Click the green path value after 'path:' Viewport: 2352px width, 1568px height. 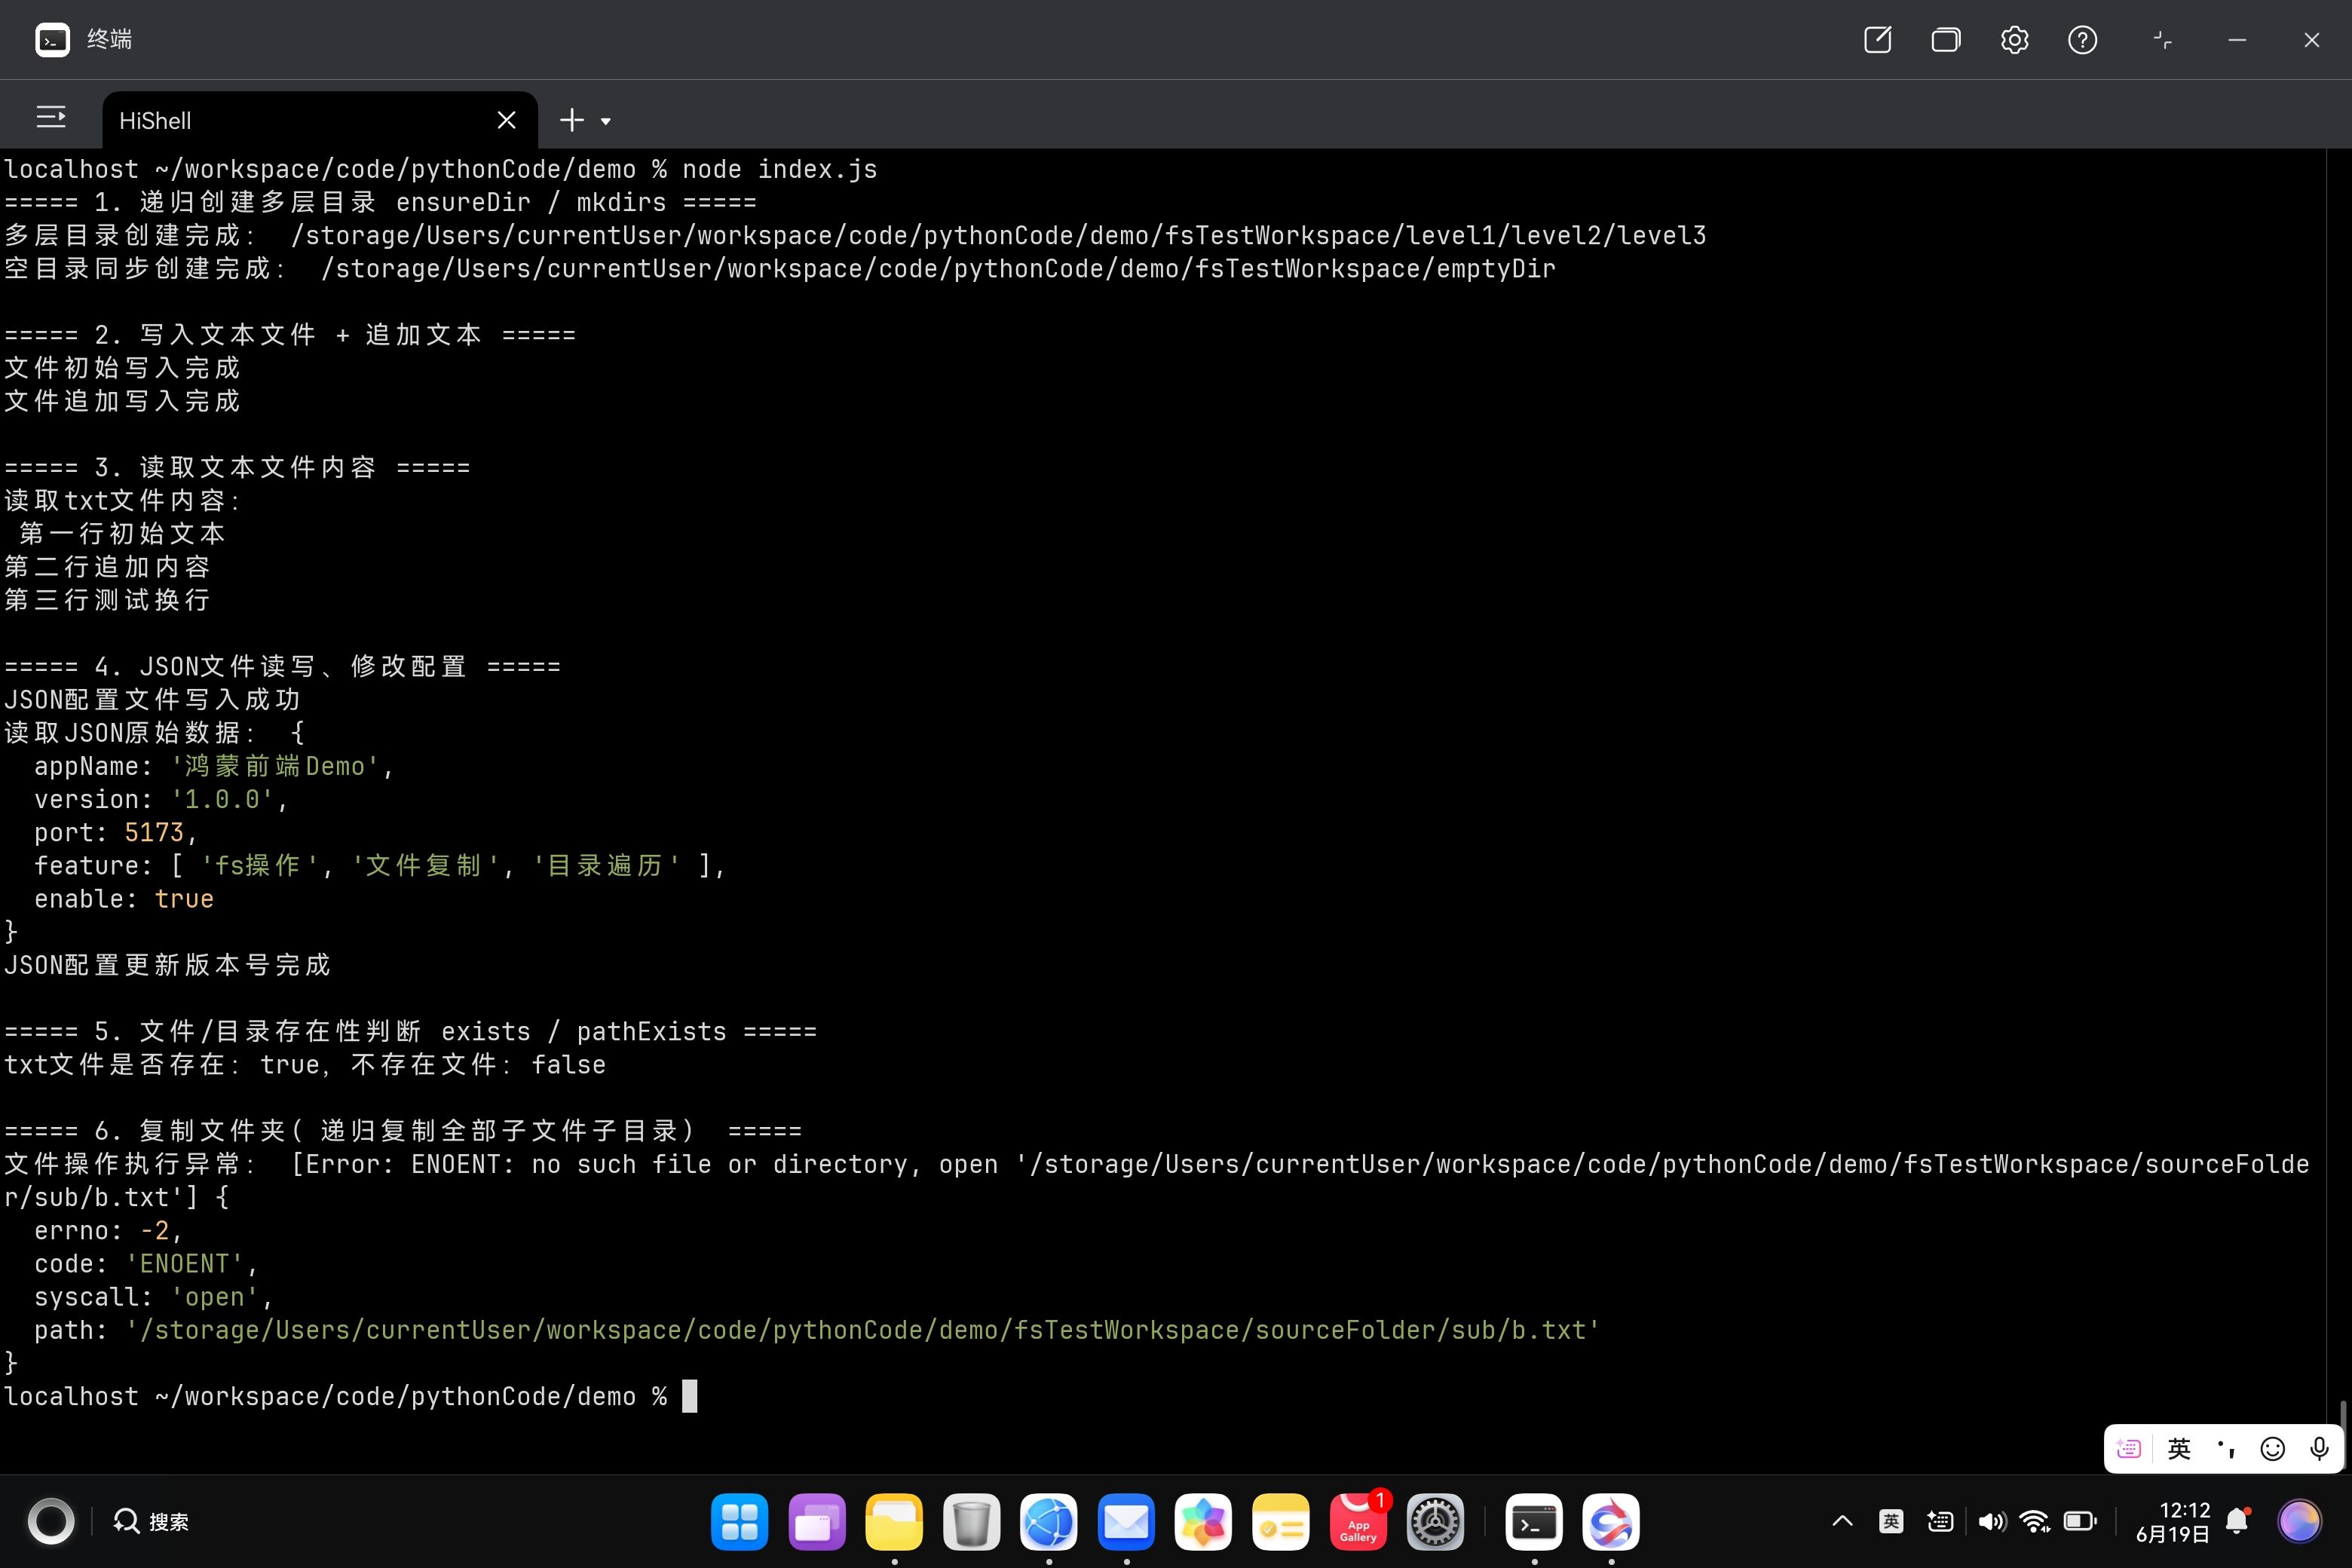863,1330
